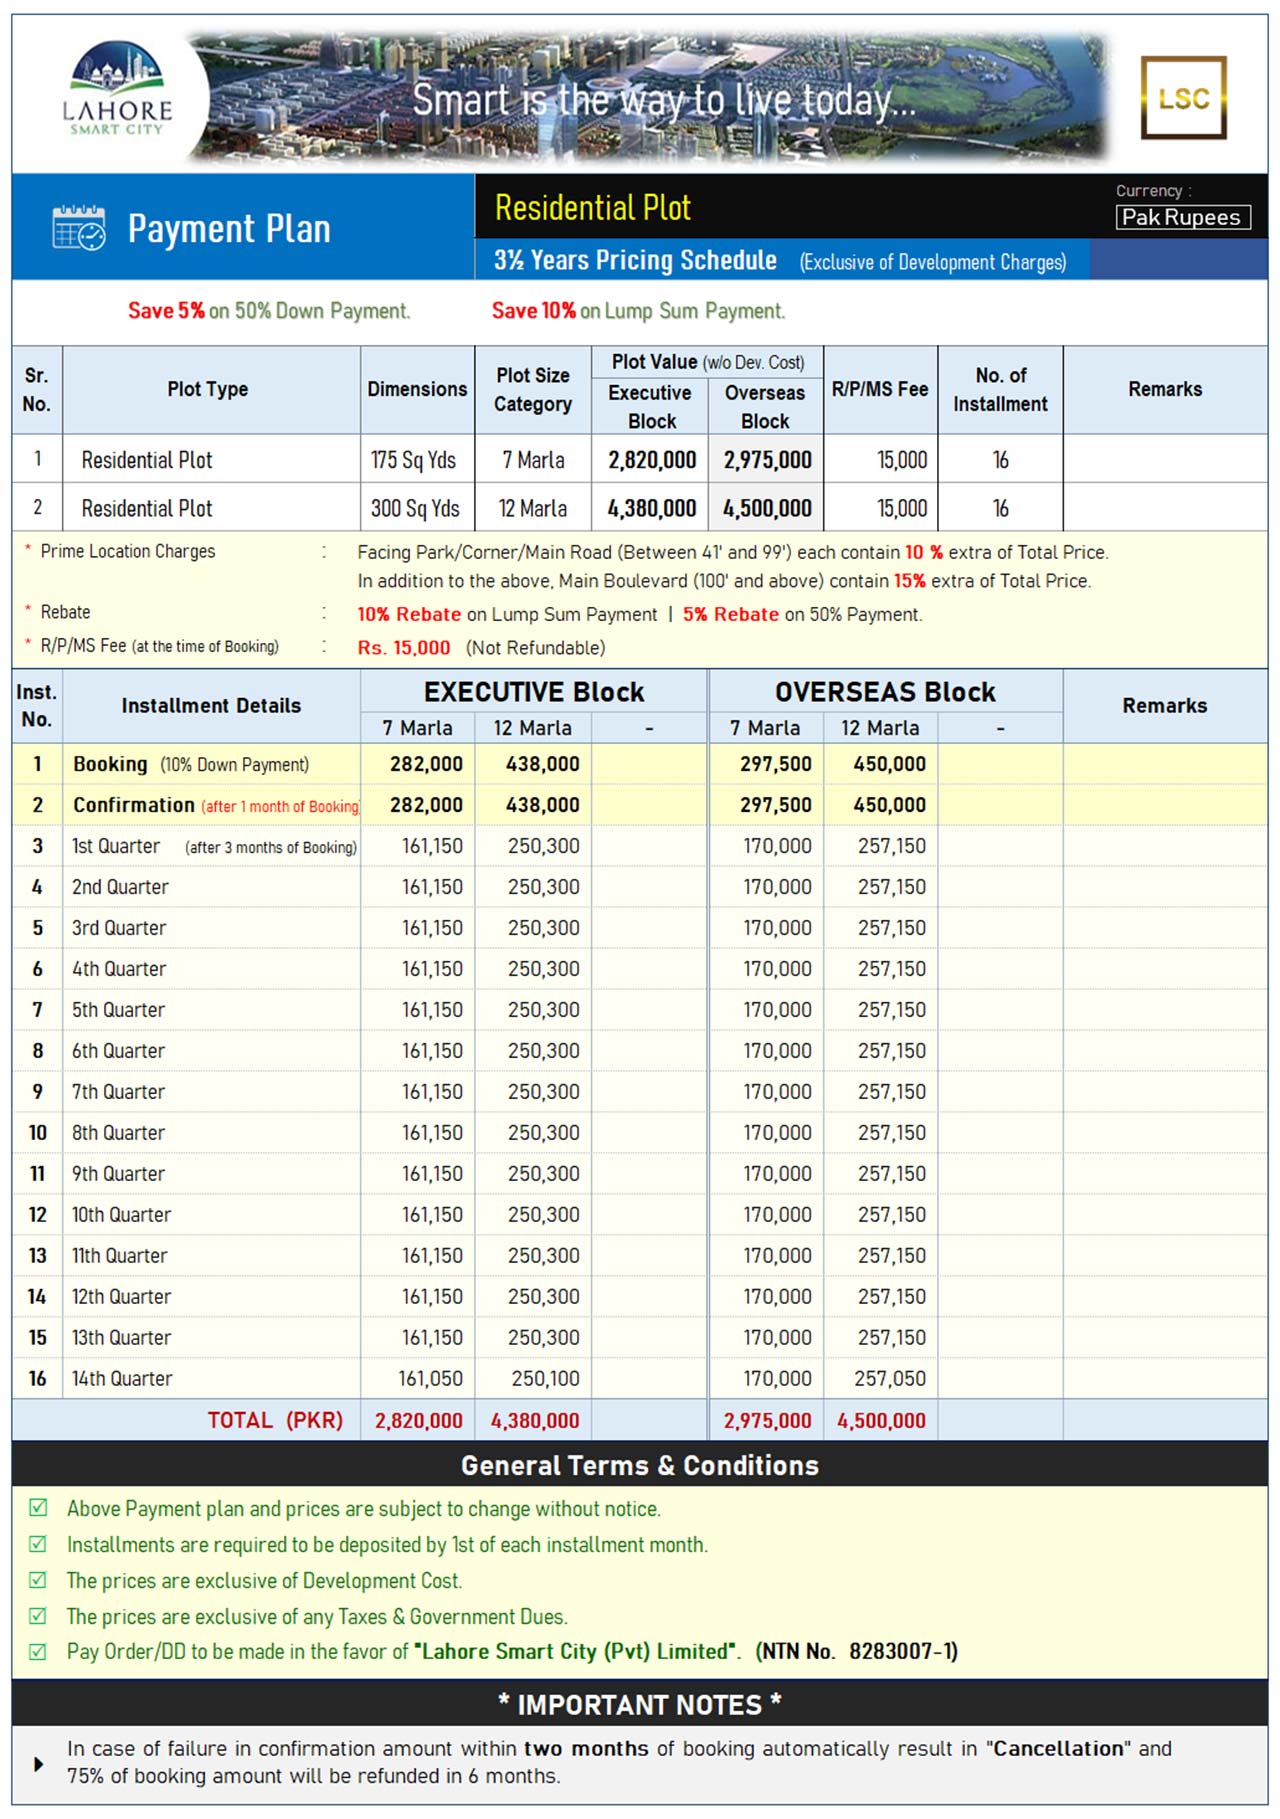
Task: Click the 'Installment Details' header
Action: (x=211, y=705)
